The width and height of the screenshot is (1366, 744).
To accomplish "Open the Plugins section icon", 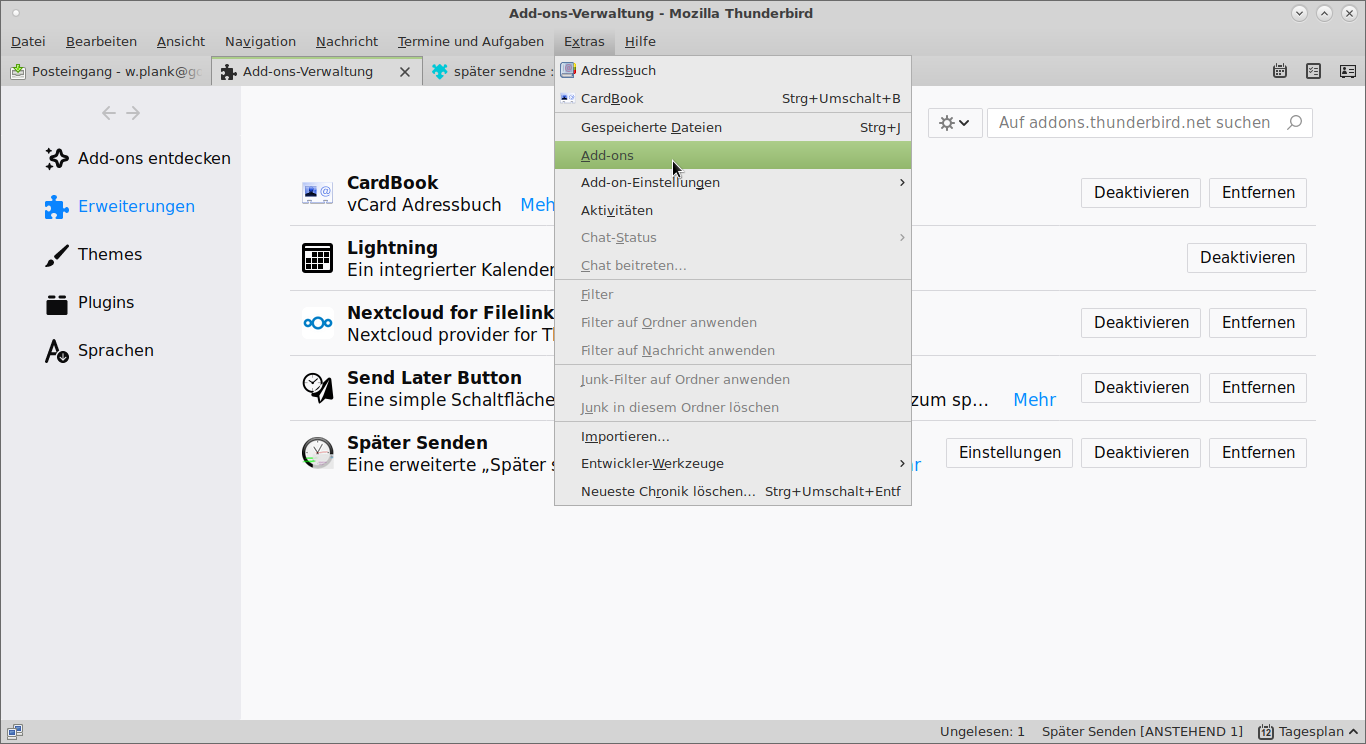I will point(57,303).
